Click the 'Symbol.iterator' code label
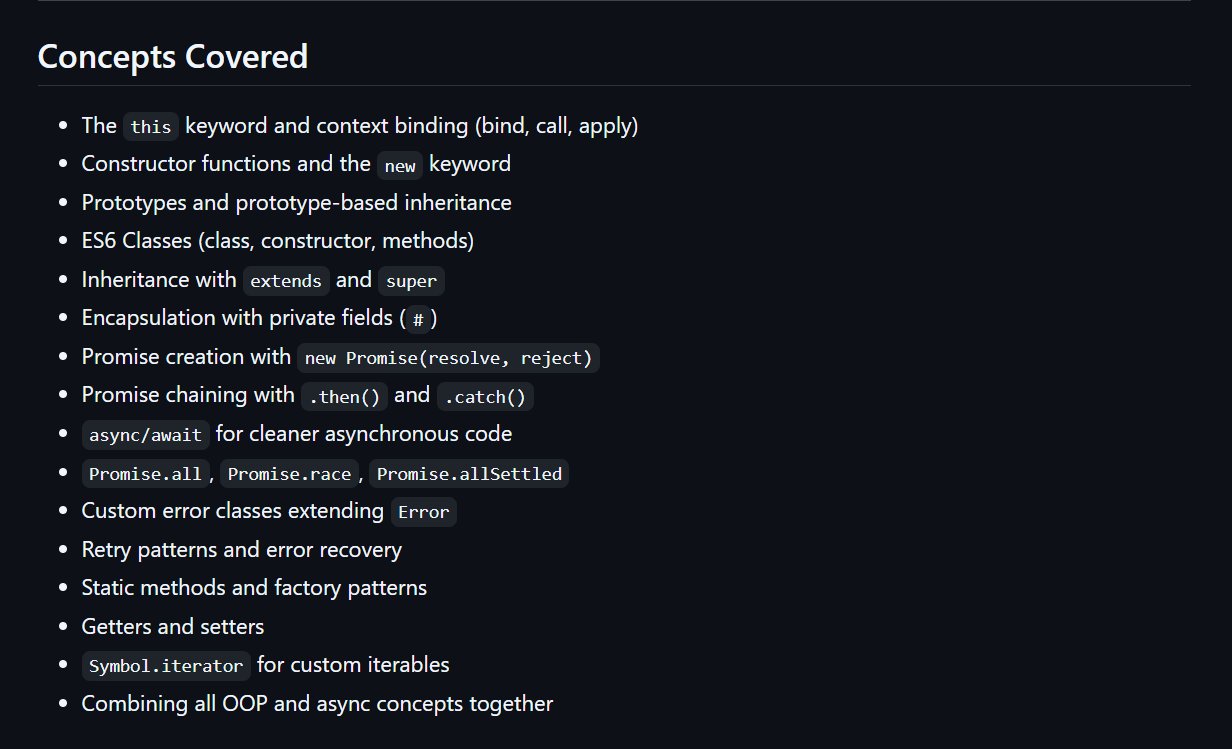 tap(166, 666)
